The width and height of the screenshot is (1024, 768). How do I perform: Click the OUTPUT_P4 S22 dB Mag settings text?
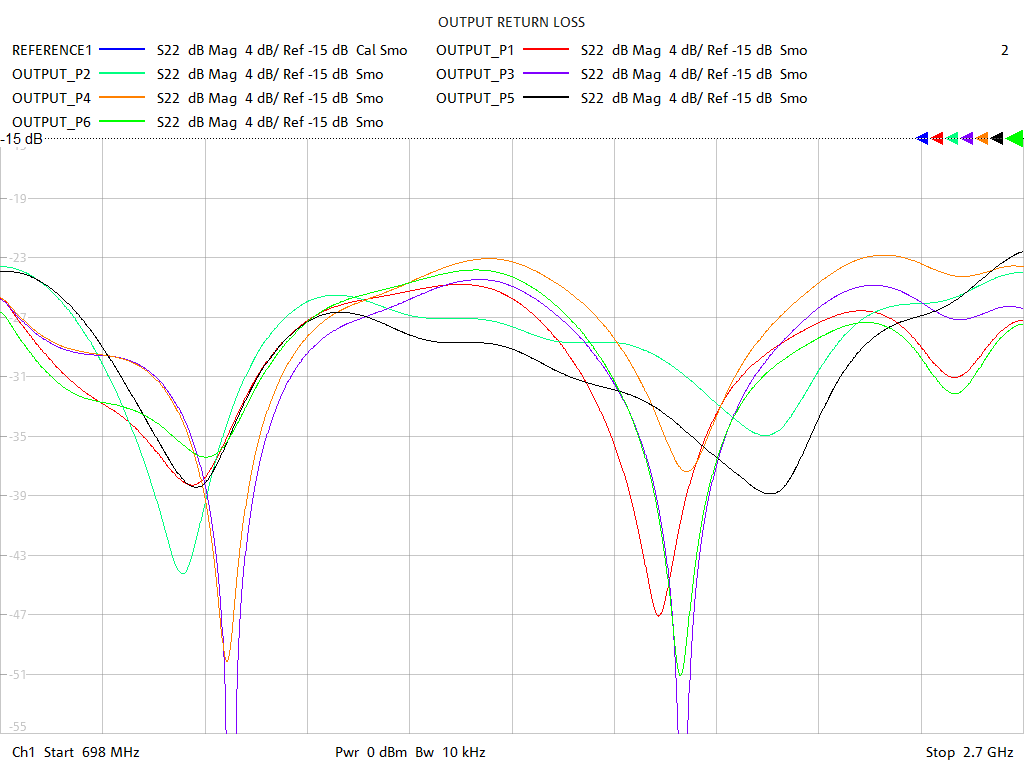(270, 99)
